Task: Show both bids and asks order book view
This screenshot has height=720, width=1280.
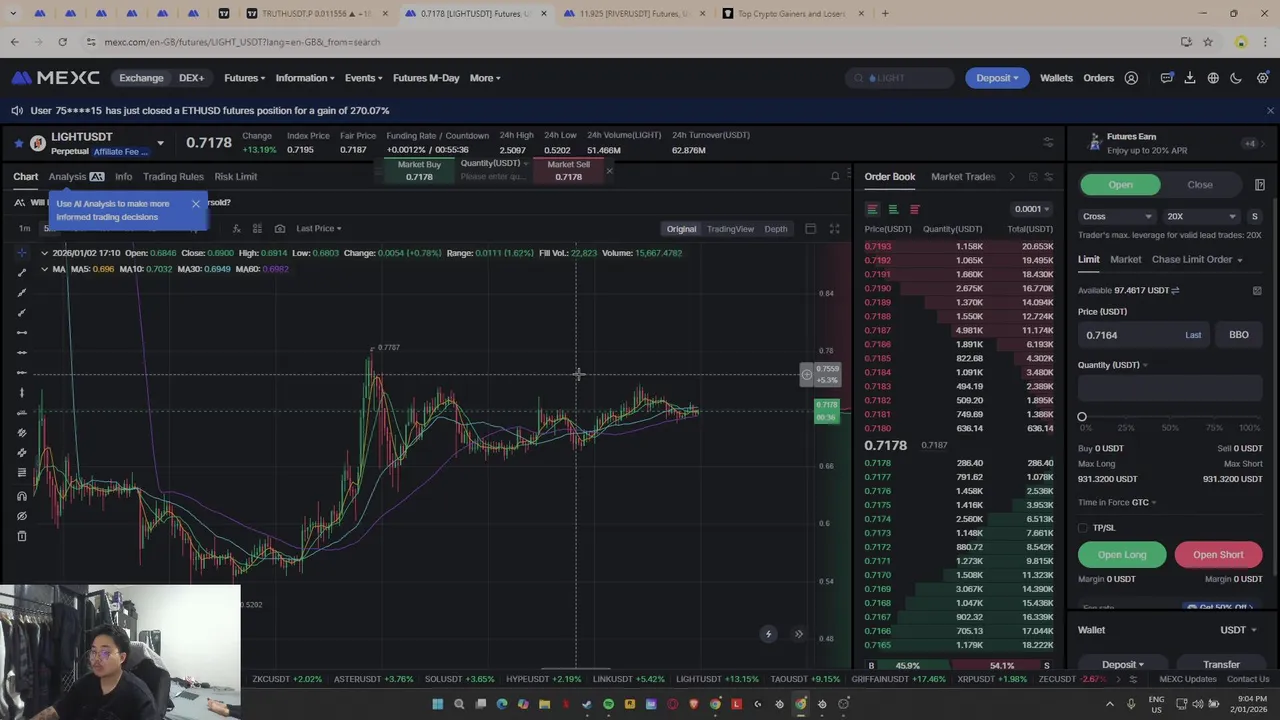Action: [x=872, y=209]
